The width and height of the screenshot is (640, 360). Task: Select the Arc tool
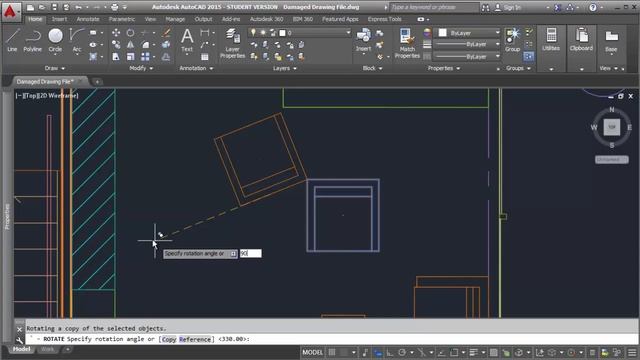tap(76, 40)
